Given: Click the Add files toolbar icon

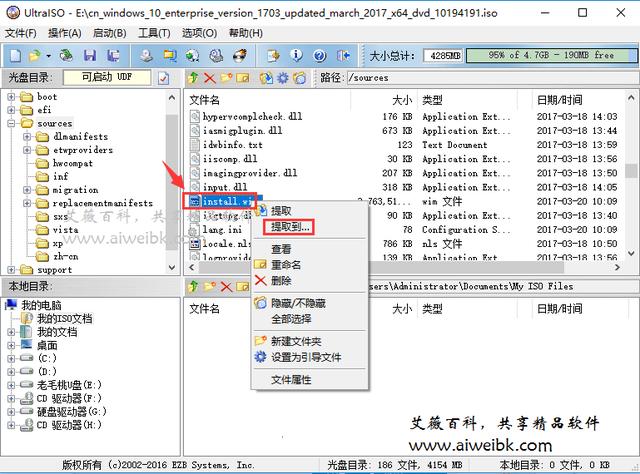Looking at the screenshot, I should [x=273, y=56].
